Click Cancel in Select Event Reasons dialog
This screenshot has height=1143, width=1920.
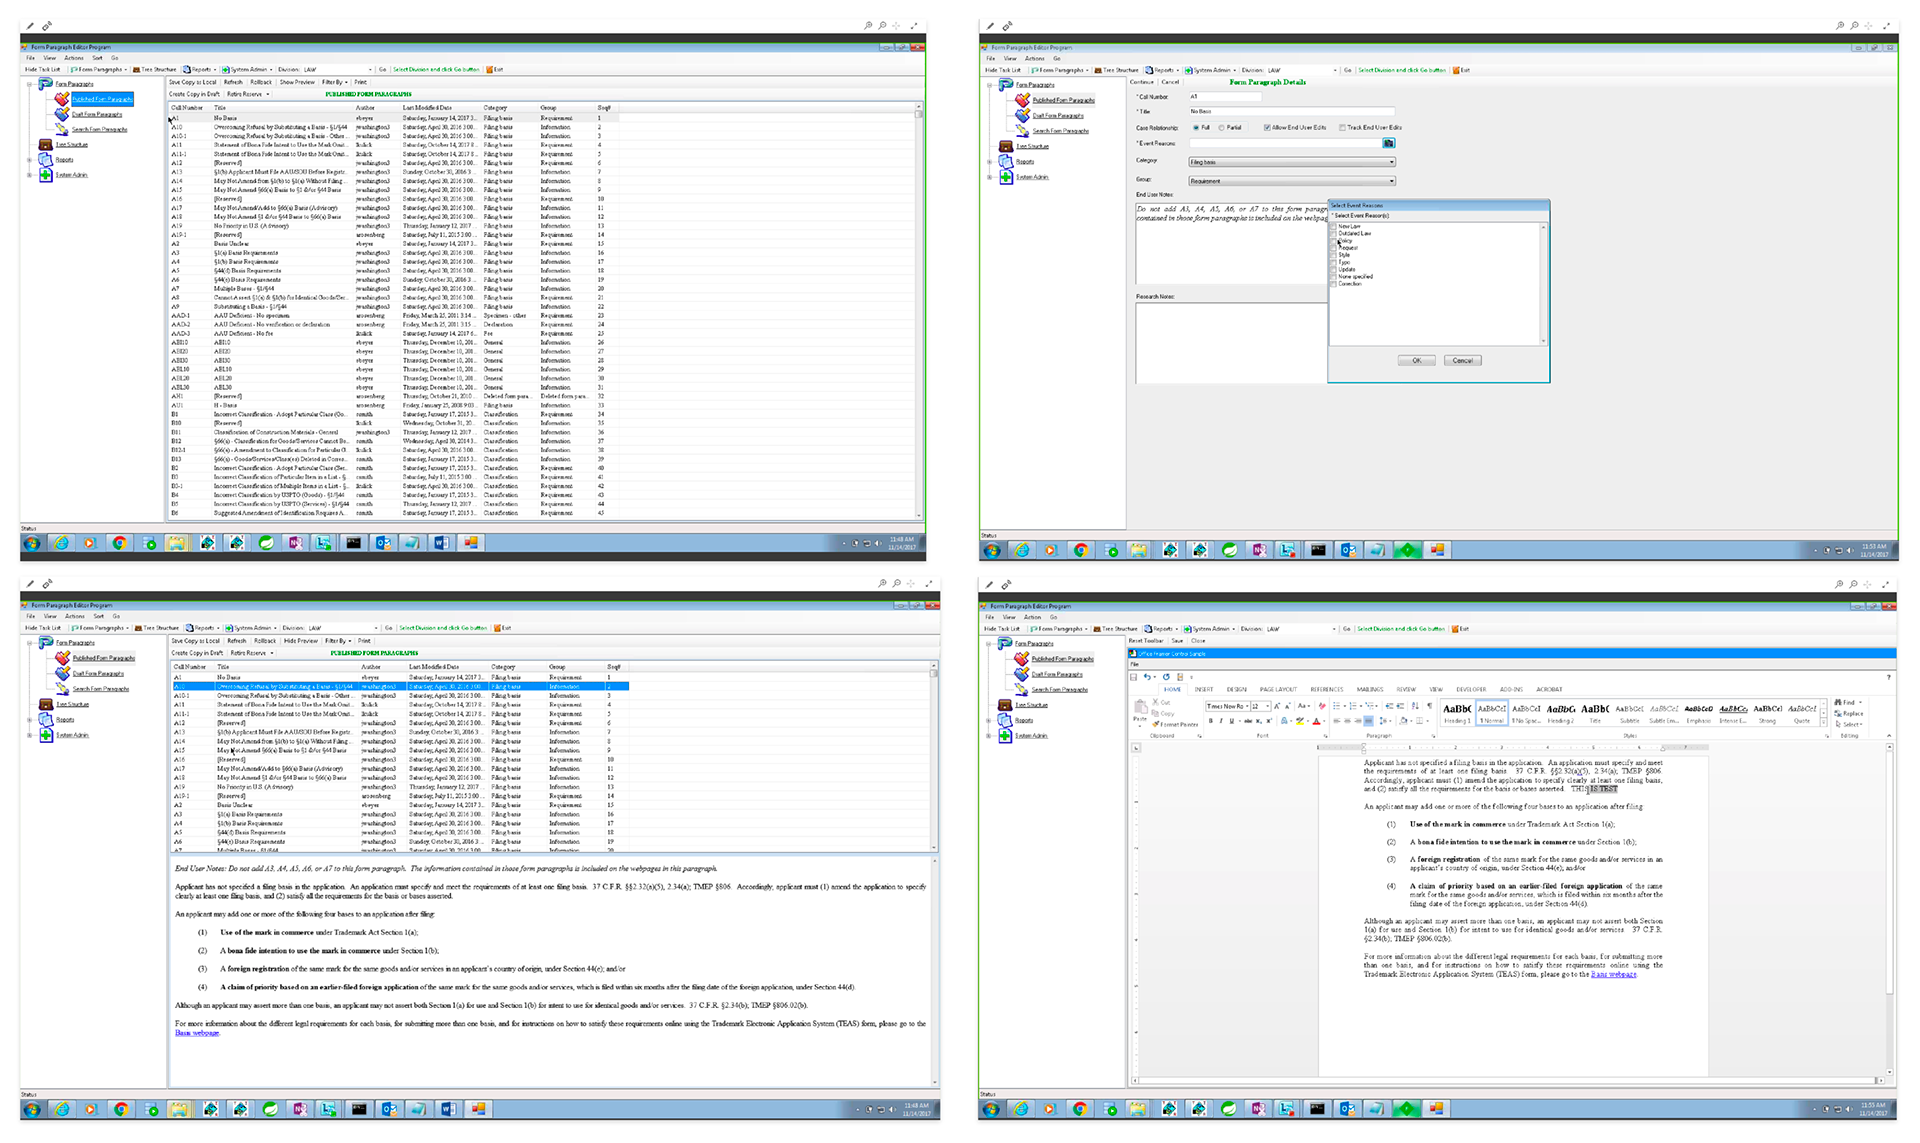1462,360
